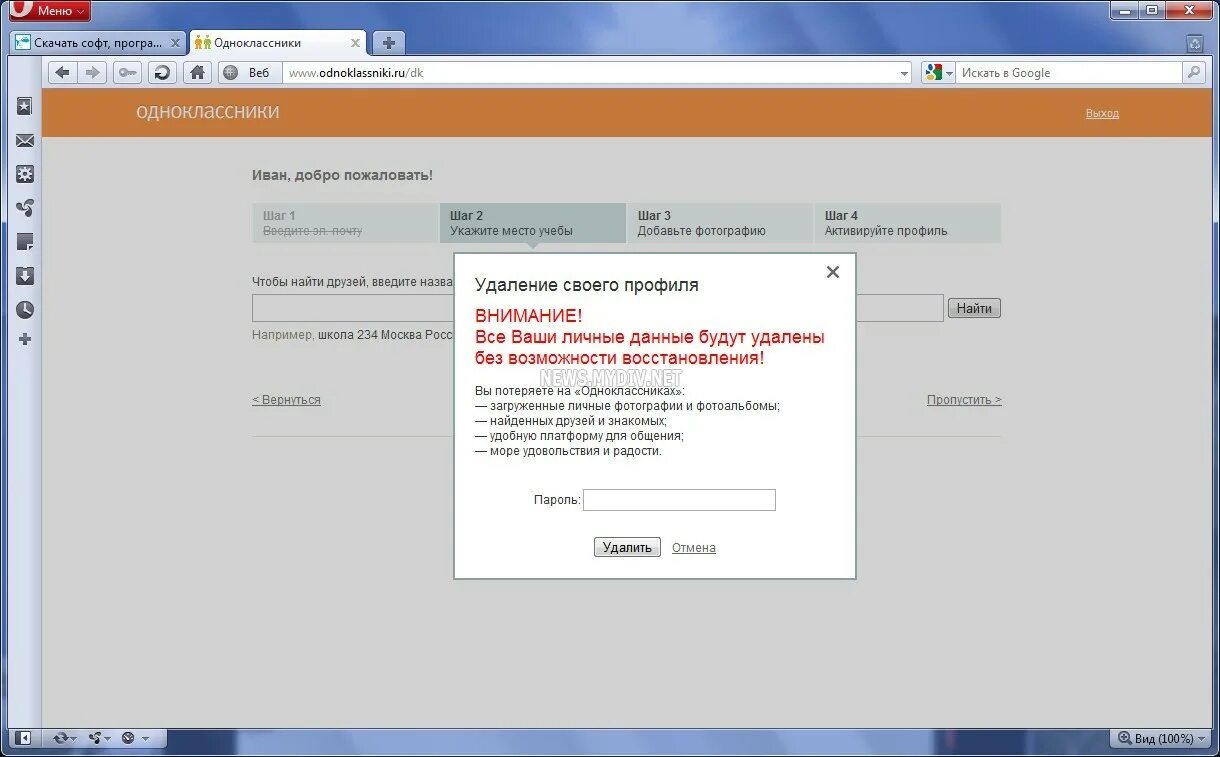Open the Opera Turbo status menu
This screenshot has height=757, width=1220.
pos(134,738)
